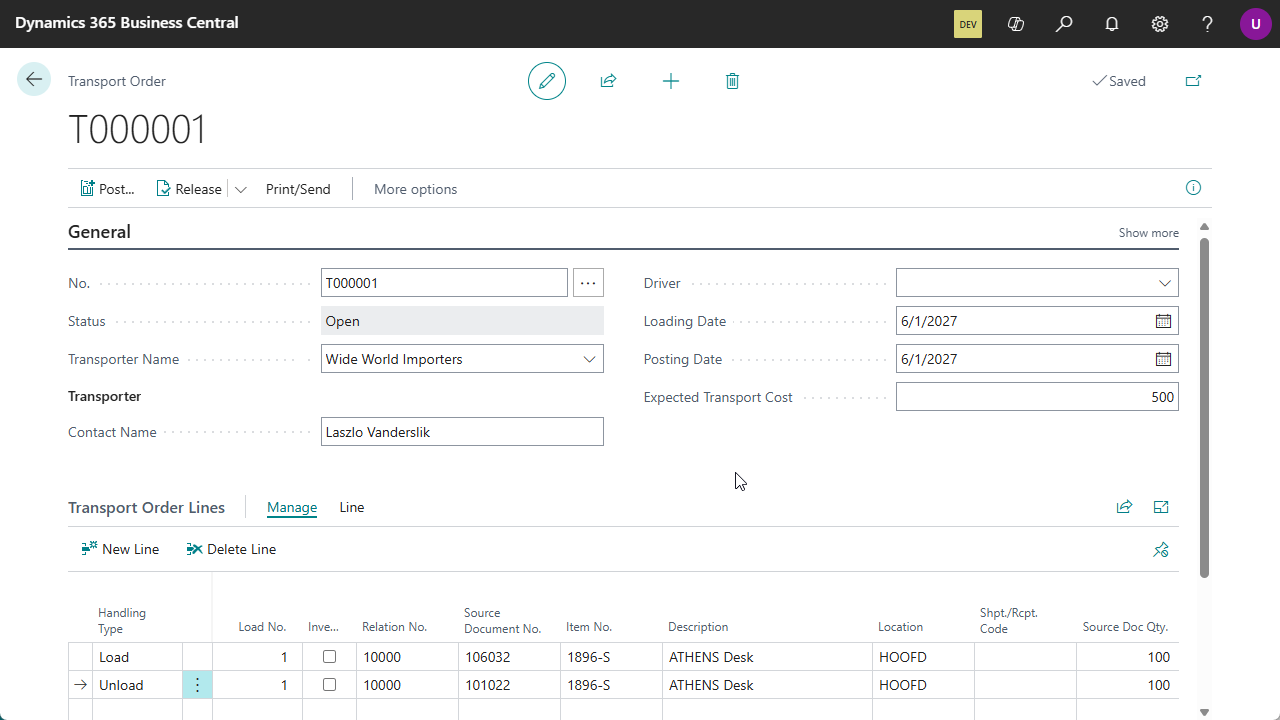Open the Print/Send menu
Viewport: 1280px width, 720px height.
coord(298,189)
